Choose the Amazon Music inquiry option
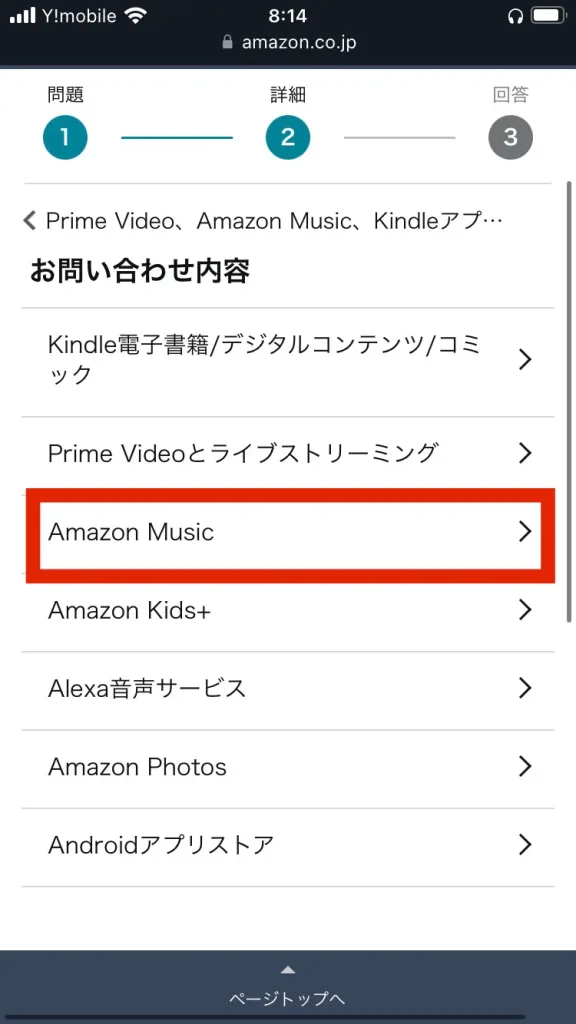Screen dimensions: 576x1024 click(288, 532)
